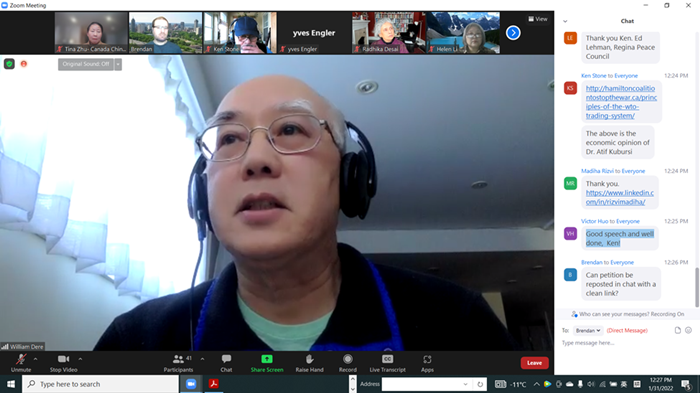700x393 pixels.
Task: Click the Record icon
Action: pyautogui.click(x=348, y=359)
